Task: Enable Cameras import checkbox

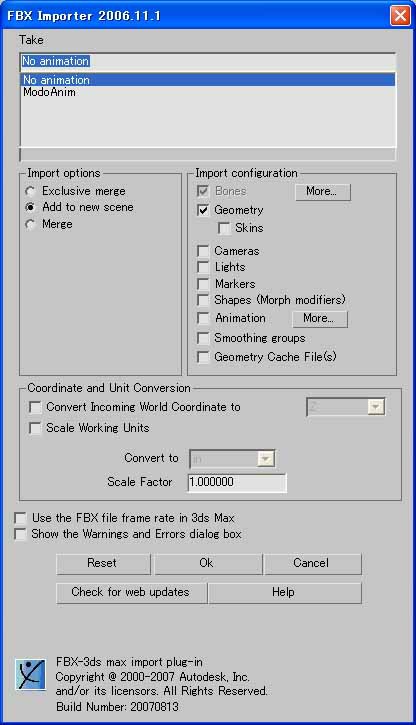Action: 203,251
